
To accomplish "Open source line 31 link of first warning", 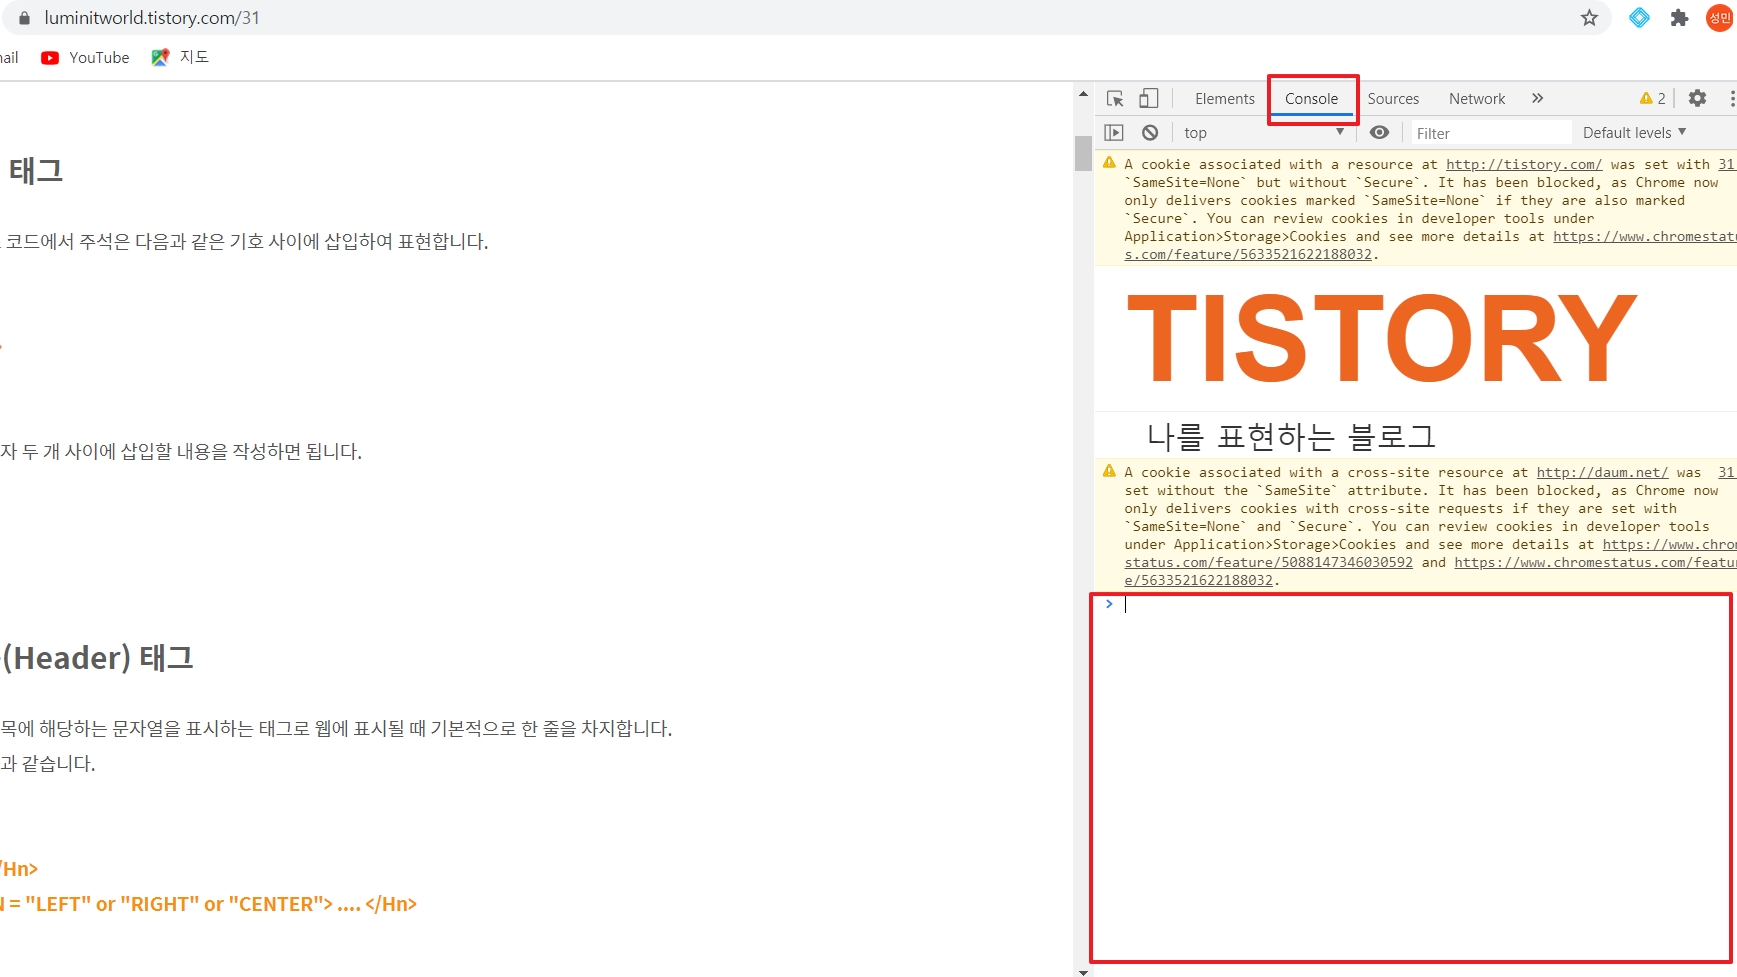I will (x=1727, y=164).
